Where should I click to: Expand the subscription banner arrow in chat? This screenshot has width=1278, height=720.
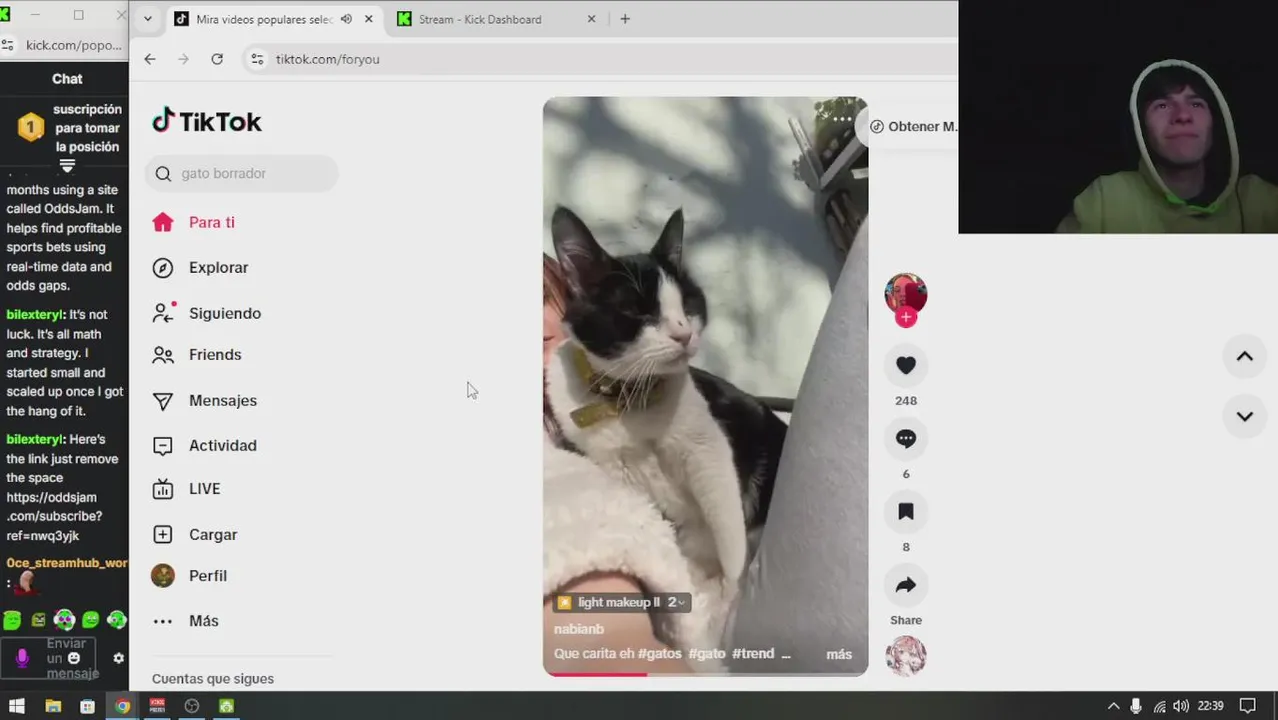tap(67, 166)
